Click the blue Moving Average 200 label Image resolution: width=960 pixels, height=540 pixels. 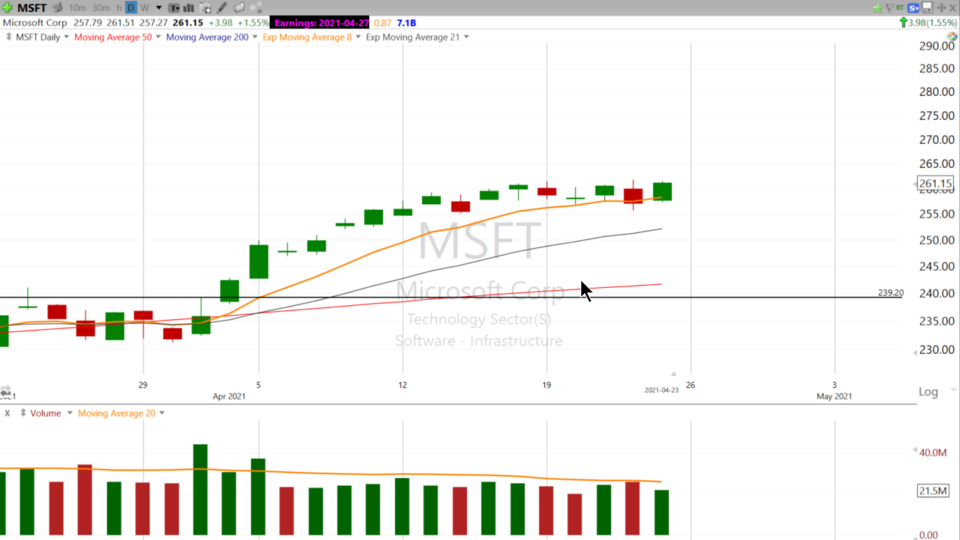pos(208,37)
